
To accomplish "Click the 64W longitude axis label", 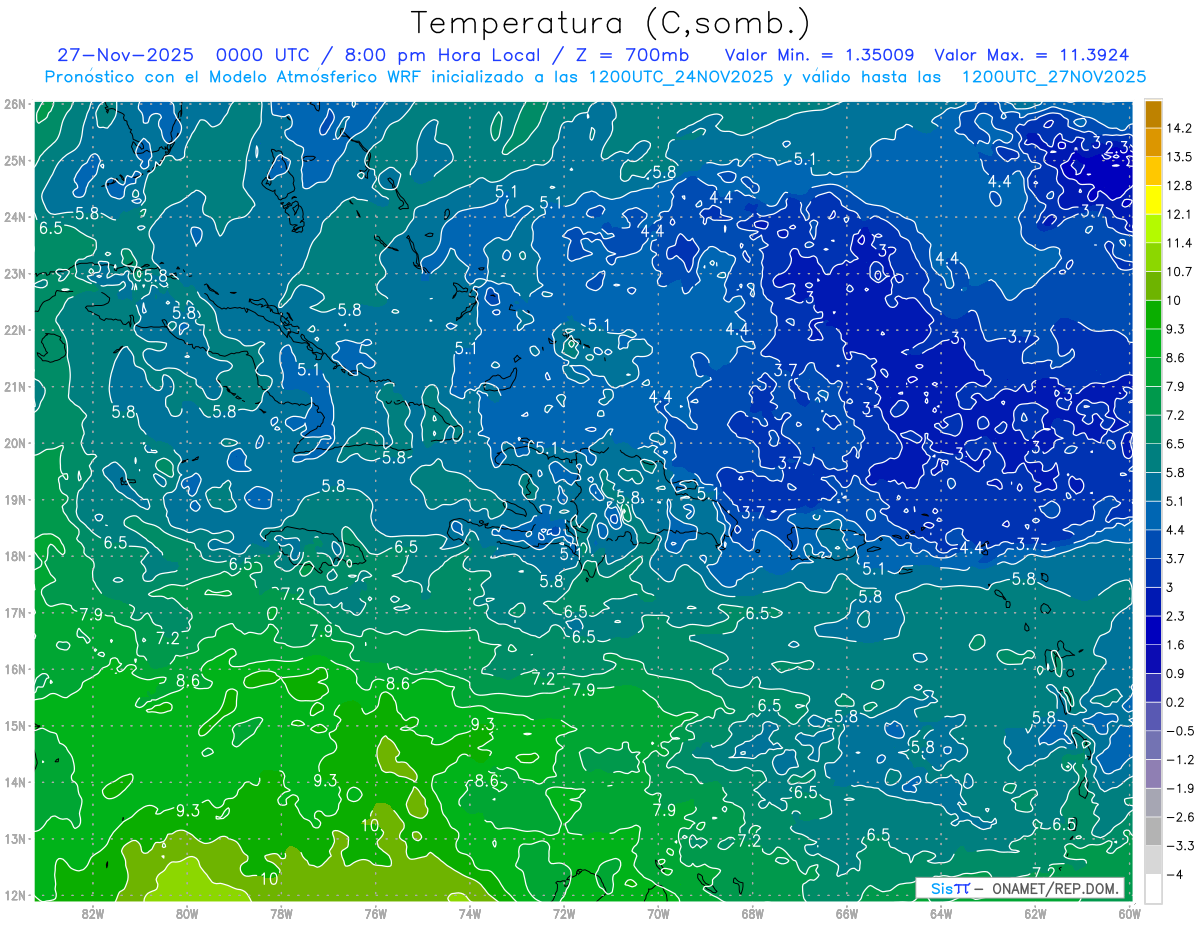I will (x=941, y=914).
